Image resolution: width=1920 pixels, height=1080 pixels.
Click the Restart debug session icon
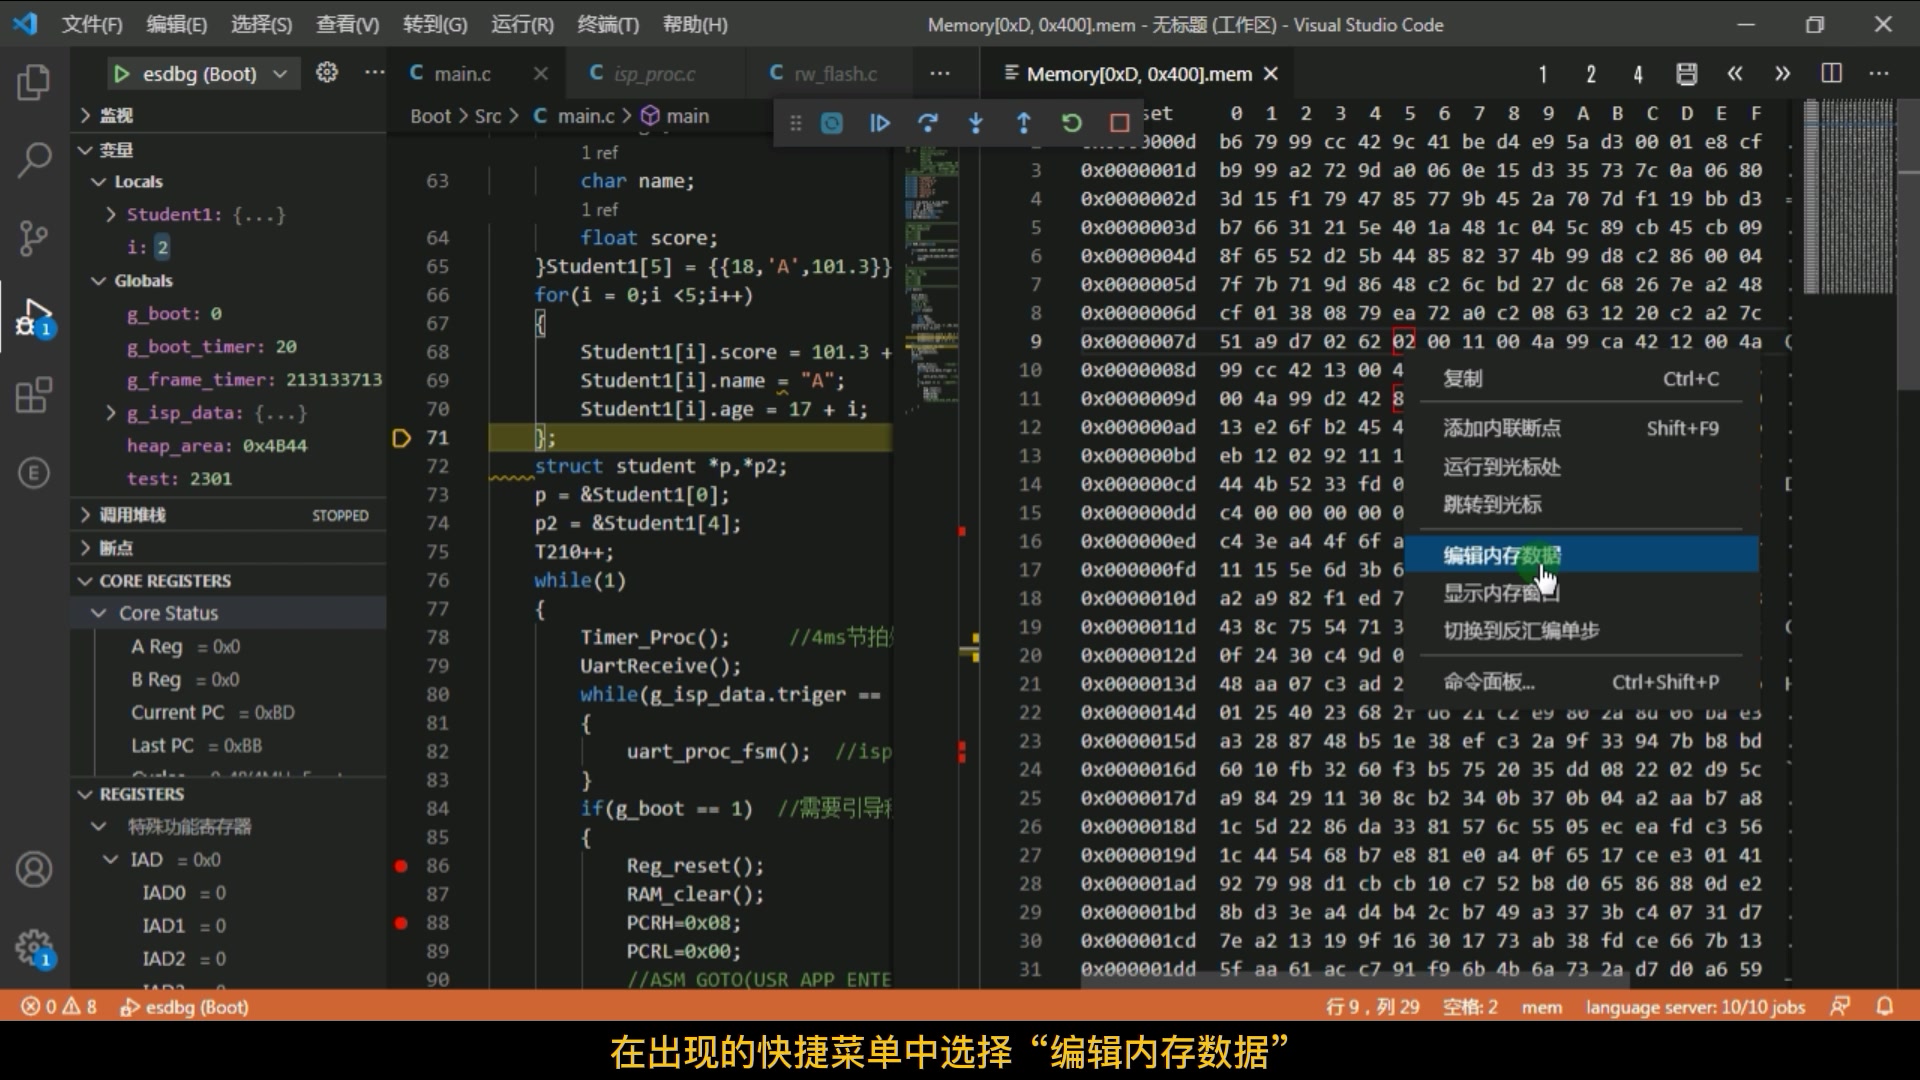(x=1072, y=123)
